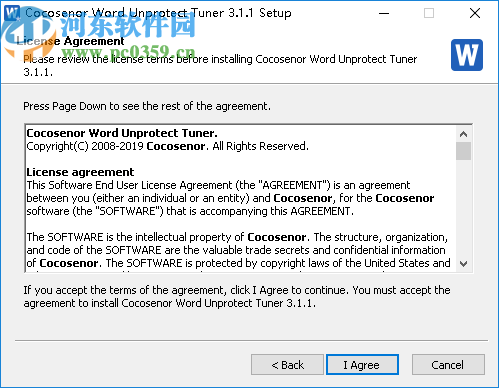This screenshot has width=499, height=388.
Task: Go back with the Back button
Action: tap(287, 365)
